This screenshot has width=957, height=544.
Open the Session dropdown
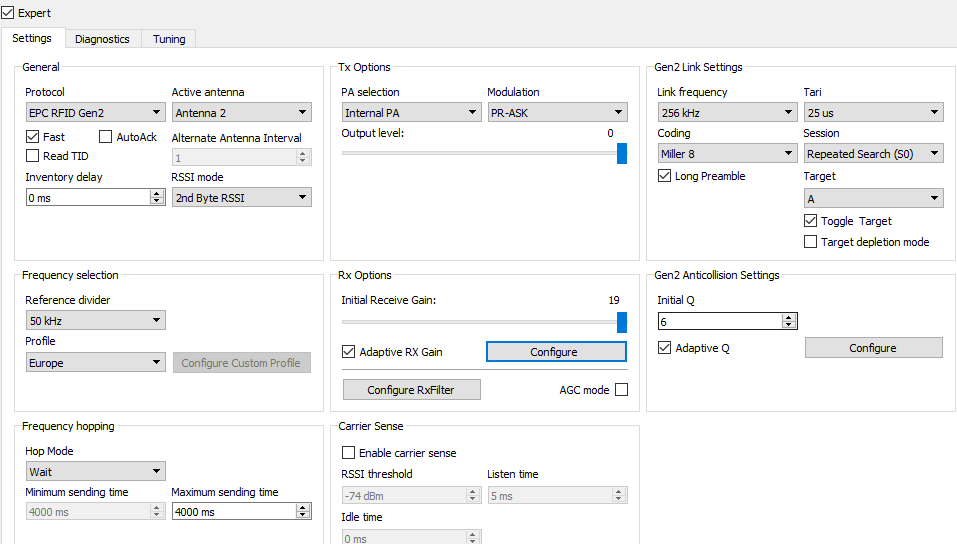[874, 153]
